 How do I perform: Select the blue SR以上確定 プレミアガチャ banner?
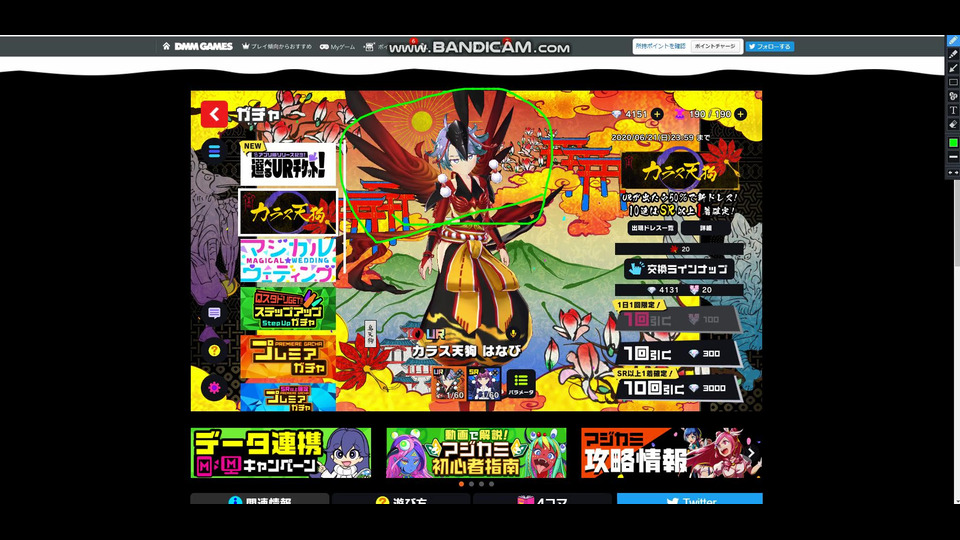[x=288, y=397]
